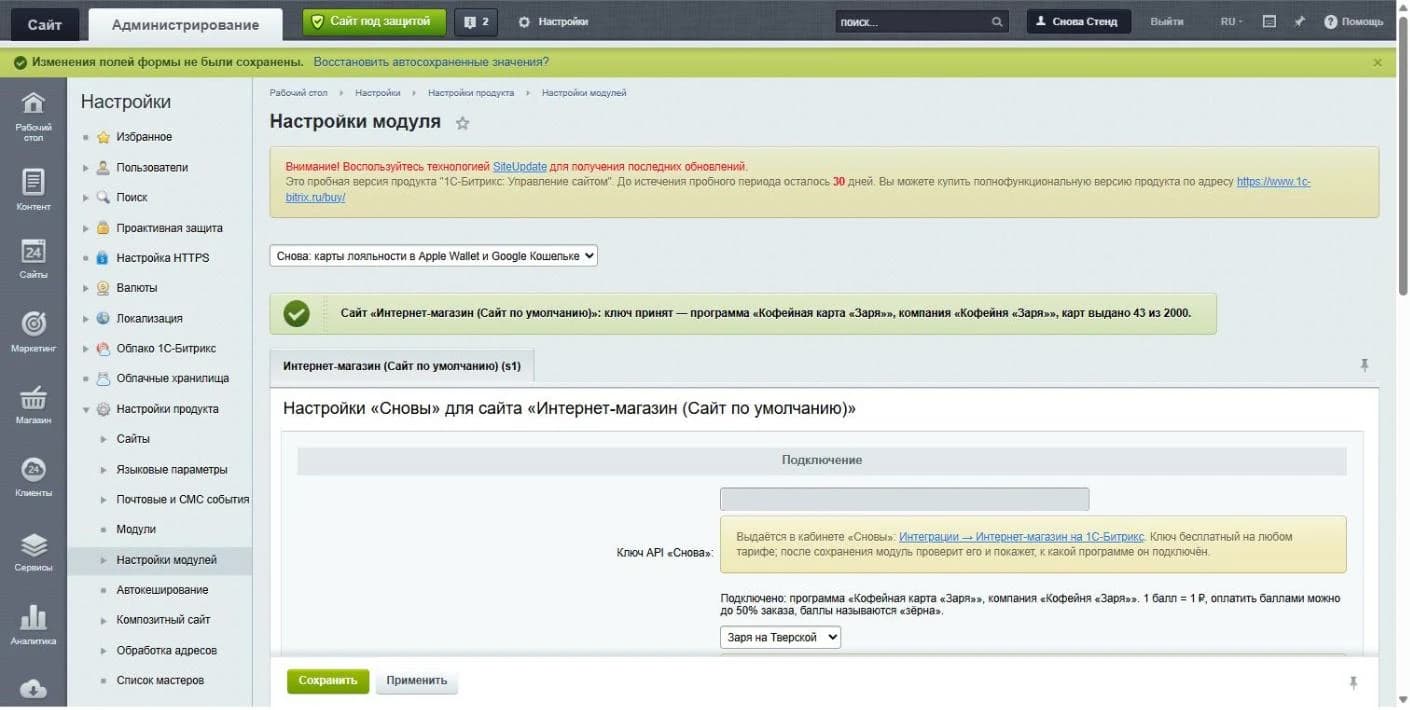Click Рабочий стол breadcrumb
Image resolution: width=1410 pixels, height=710 pixels.
pos(298,93)
